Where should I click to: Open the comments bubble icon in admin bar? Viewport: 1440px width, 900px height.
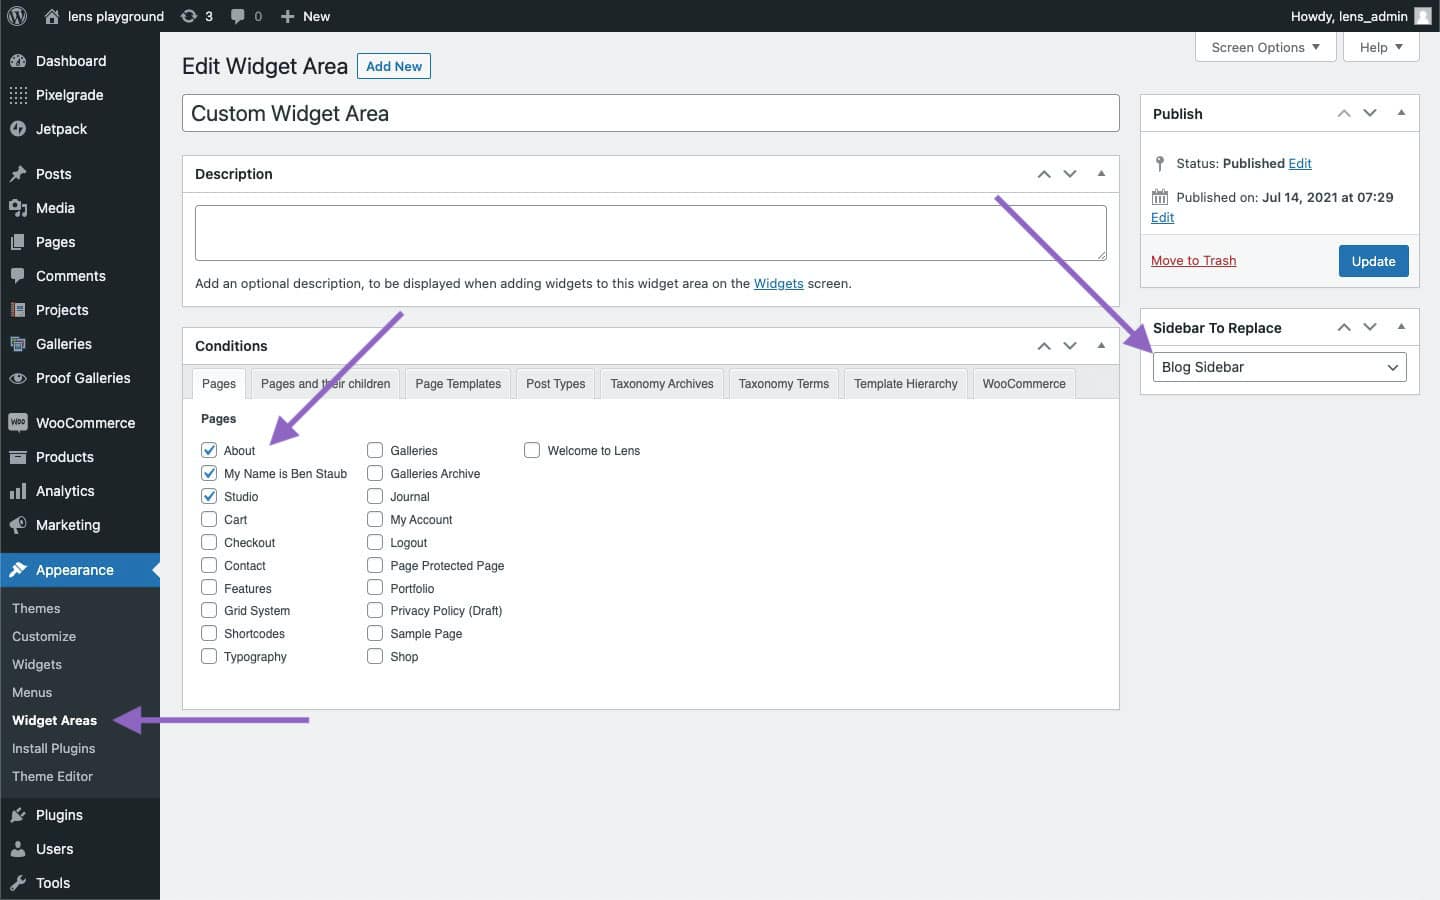click(237, 16)
